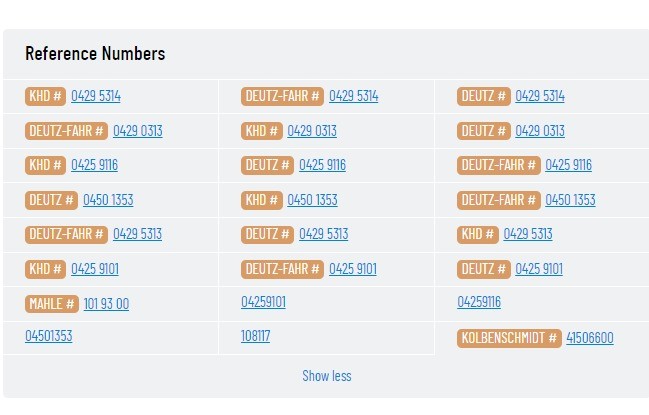Open KOLBENSCHMIDT reference number 41506600

tap(589, 338)
